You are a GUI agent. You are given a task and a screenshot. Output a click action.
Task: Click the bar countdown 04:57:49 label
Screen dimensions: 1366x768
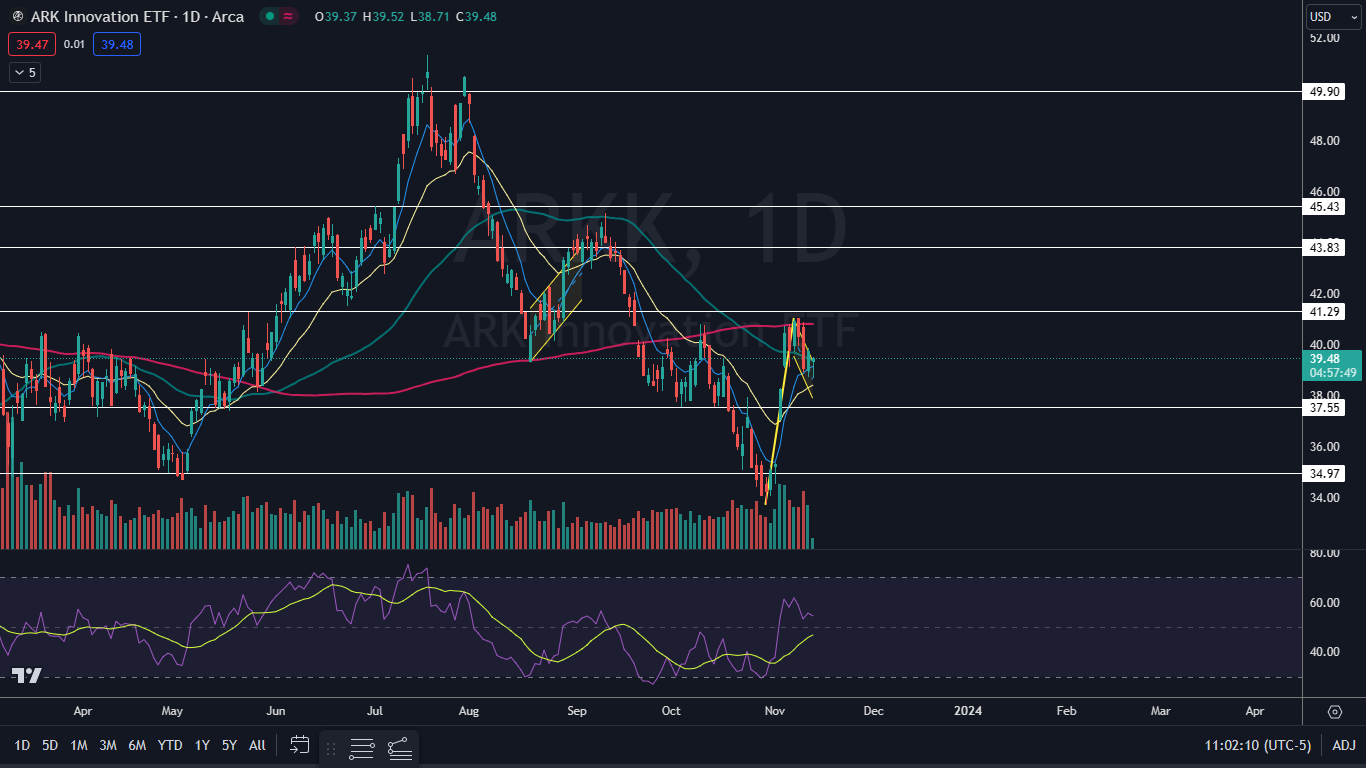pyautogui.click(x=1333, y=372)
